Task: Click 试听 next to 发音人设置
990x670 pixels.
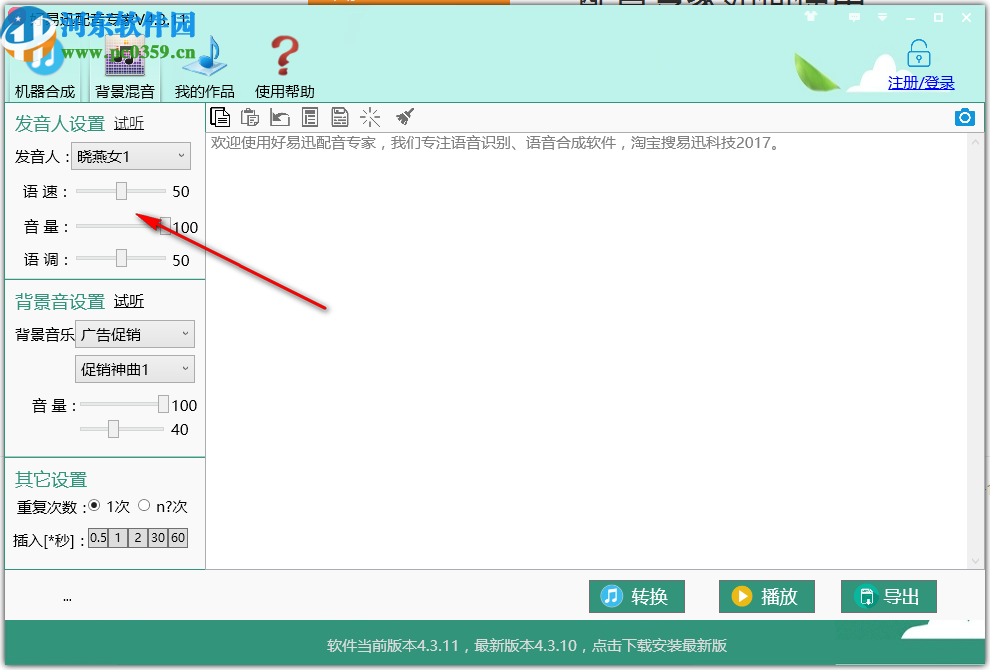Action: coord(129,123)
